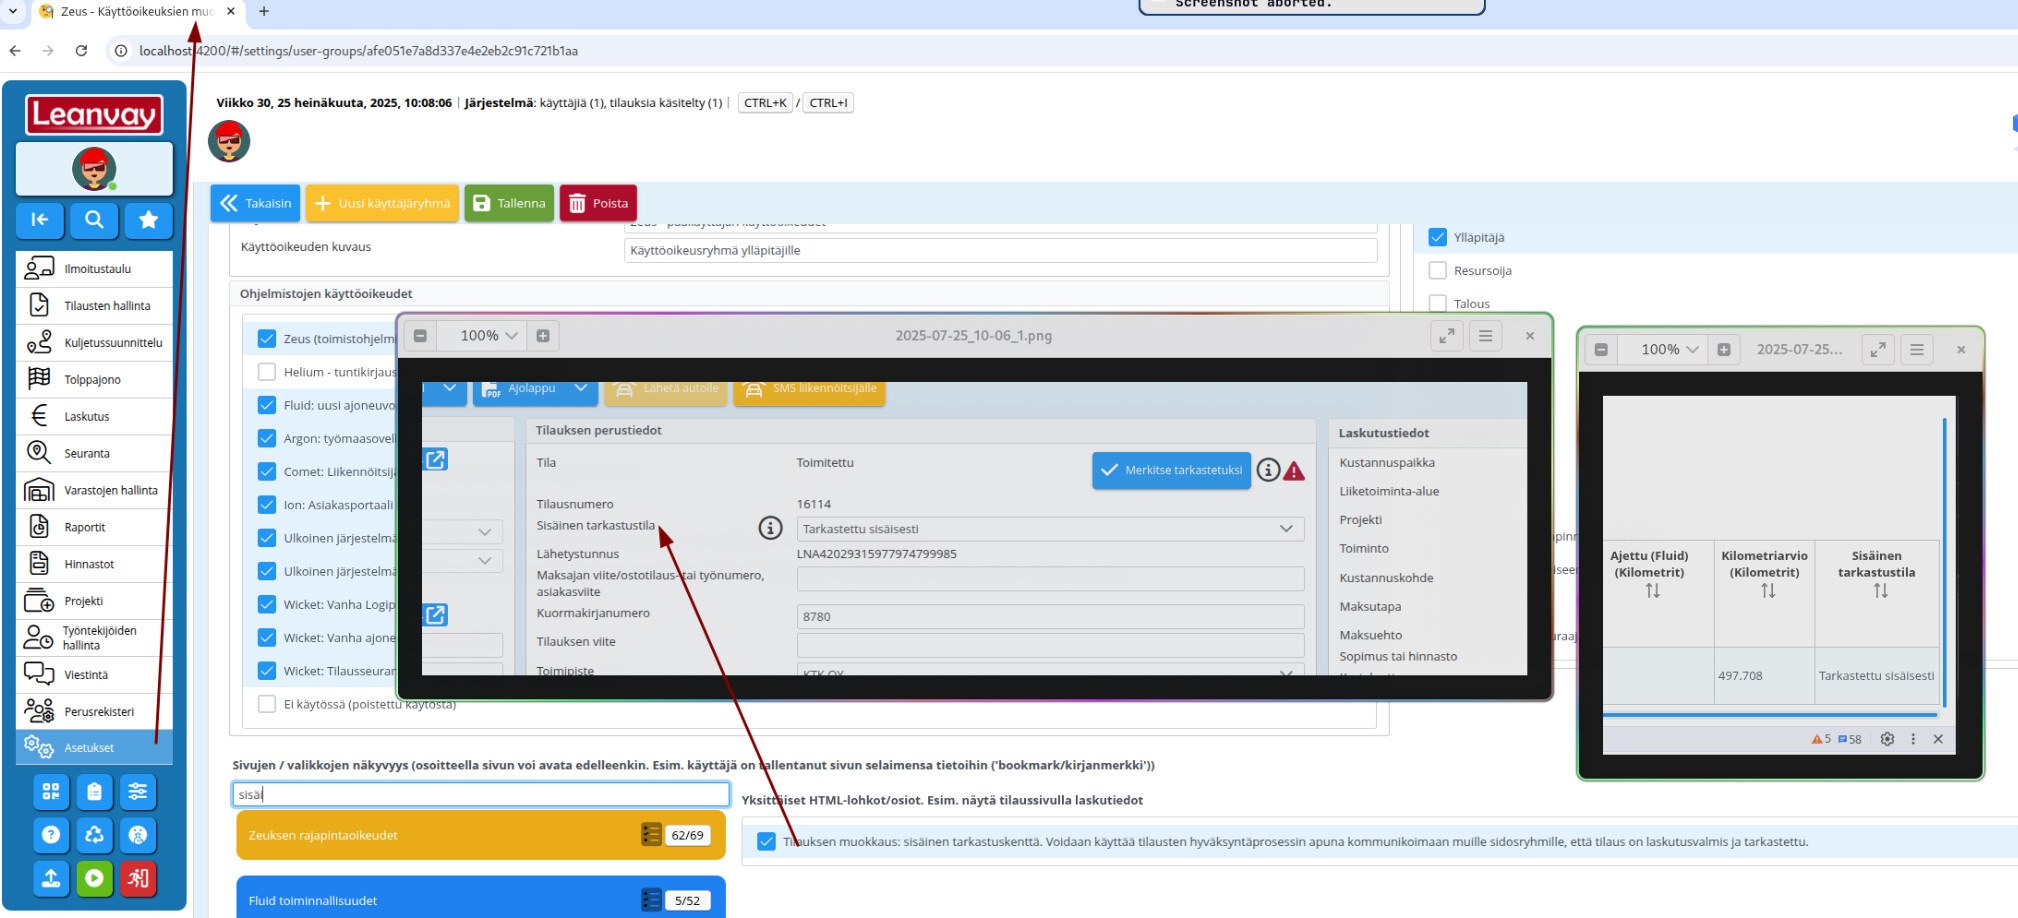The width and height of the screenshot is (2018, 918).
Task: Click the red Poista button
Action: click(x=598, y=203)
